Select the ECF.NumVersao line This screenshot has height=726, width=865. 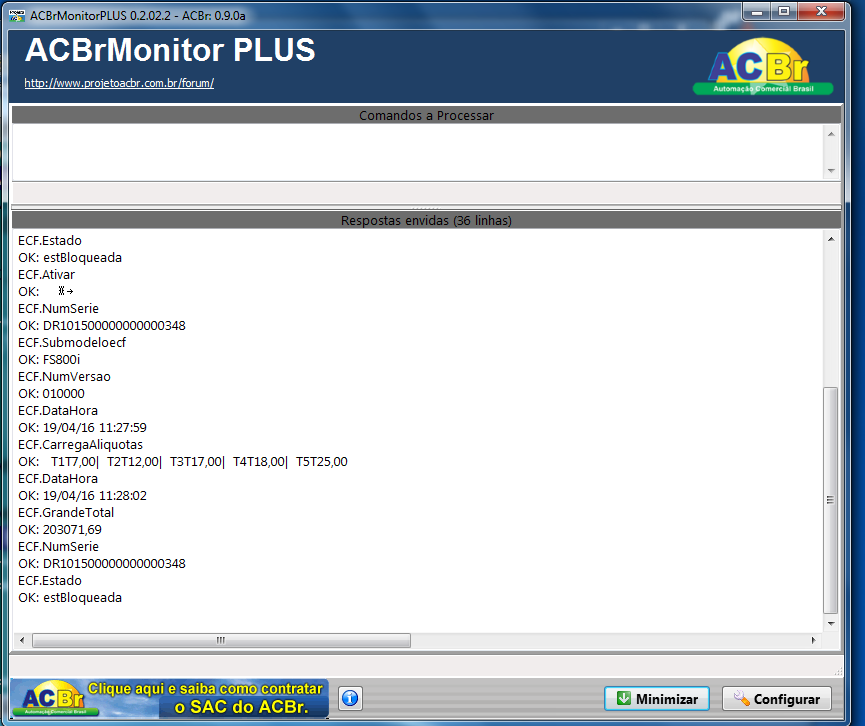[x=65, y=377]
